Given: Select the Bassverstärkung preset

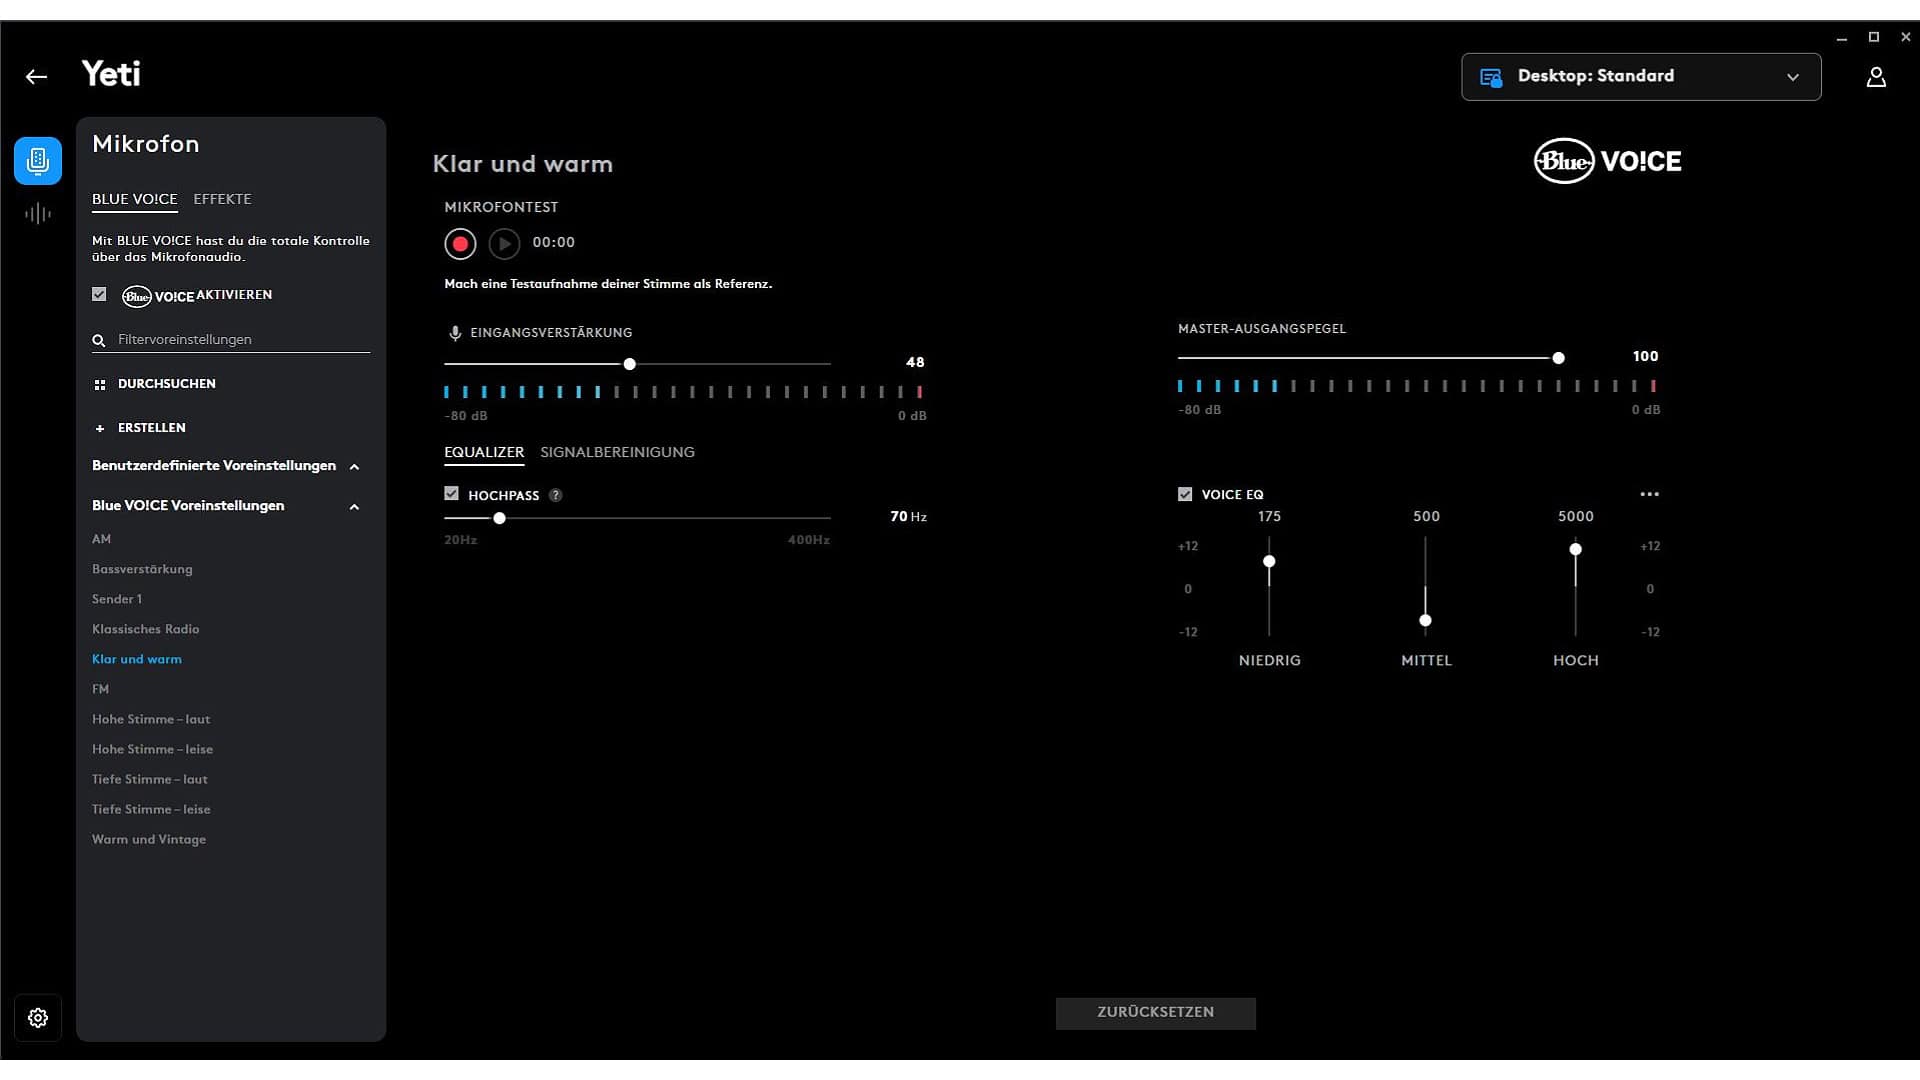Looking at the screenshot, I should coord(142,569).
